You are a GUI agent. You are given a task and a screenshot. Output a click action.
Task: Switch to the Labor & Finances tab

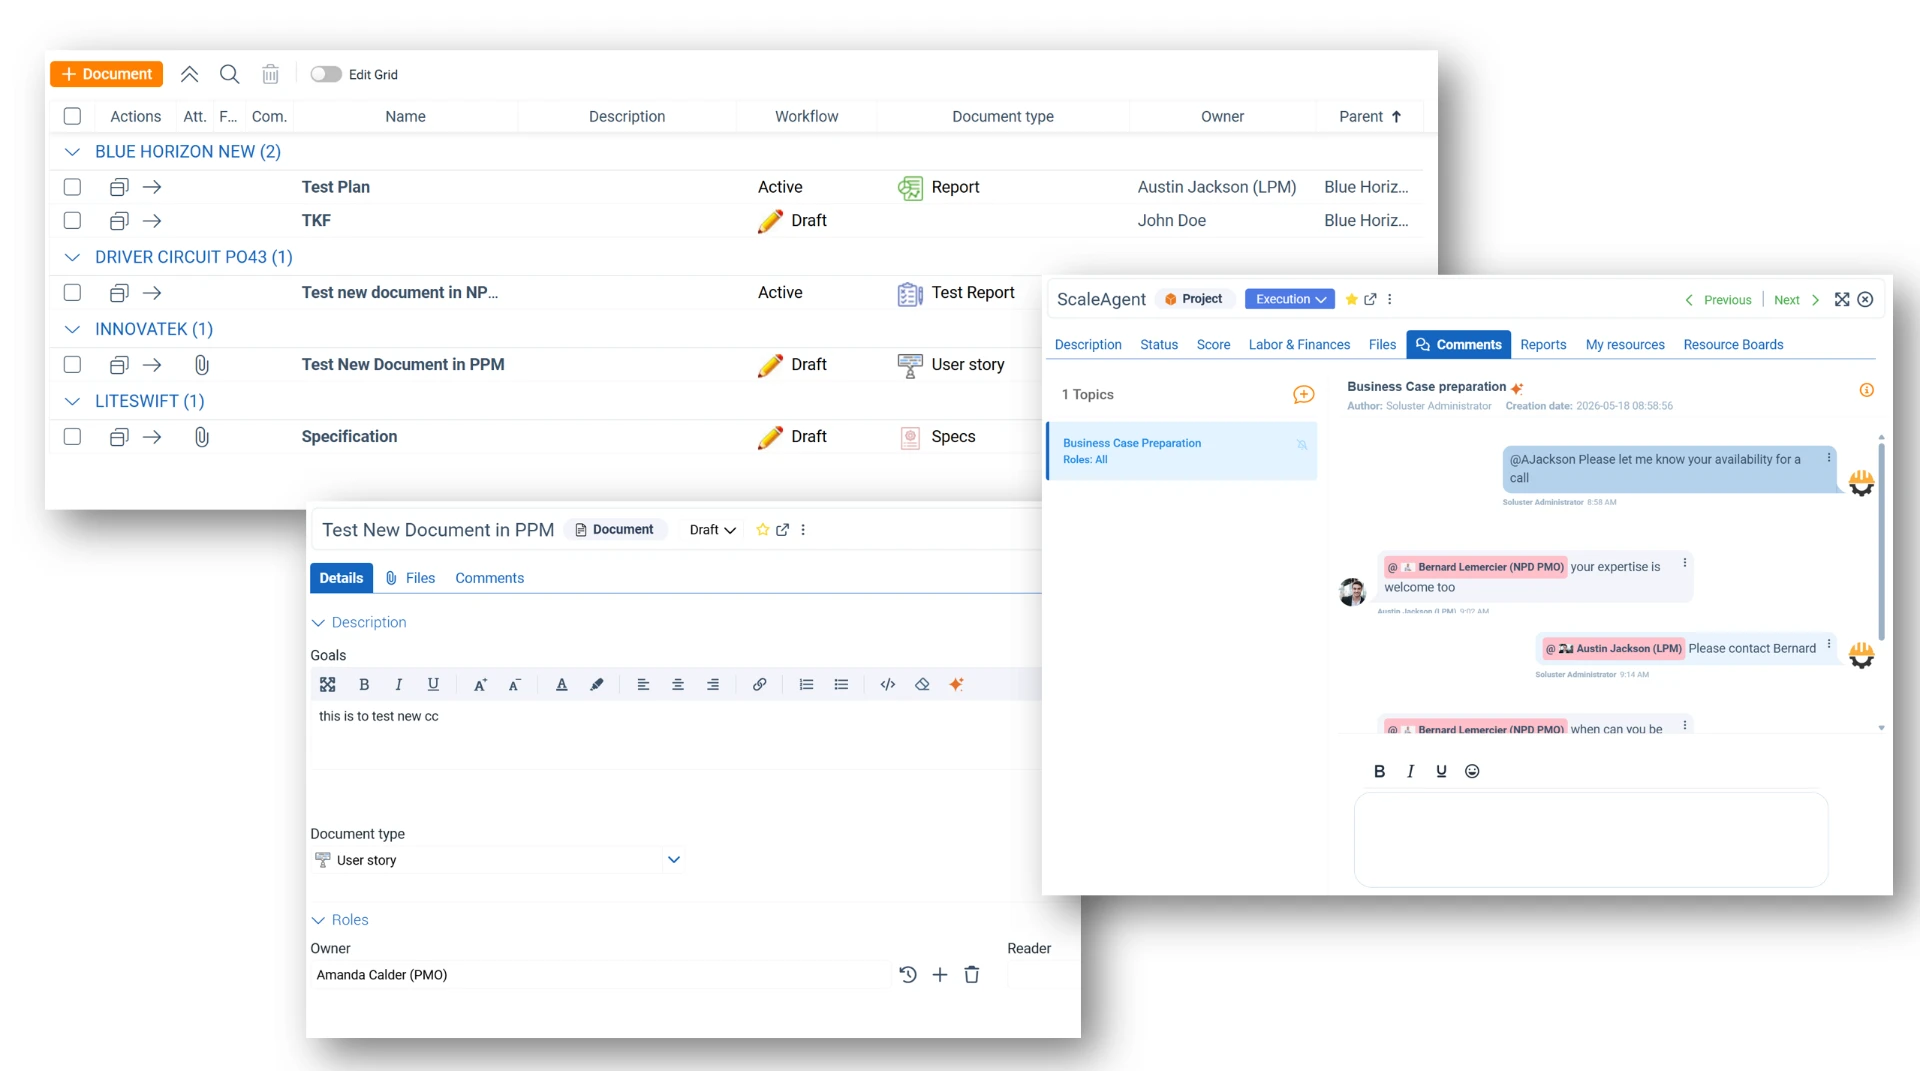[x=1299, y=345]
